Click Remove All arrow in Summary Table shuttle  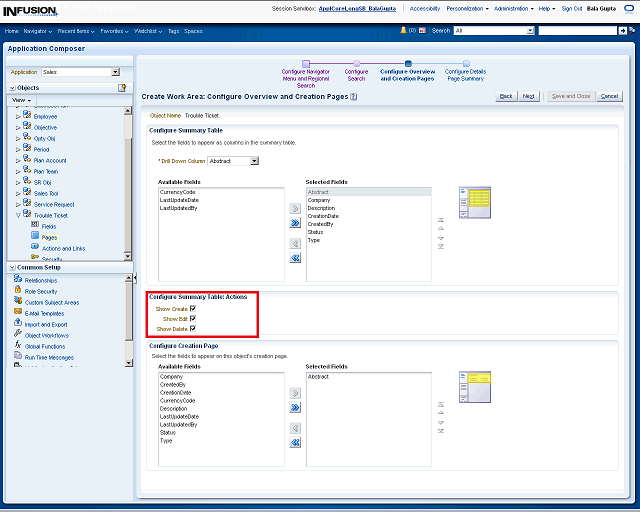(295, 258)
